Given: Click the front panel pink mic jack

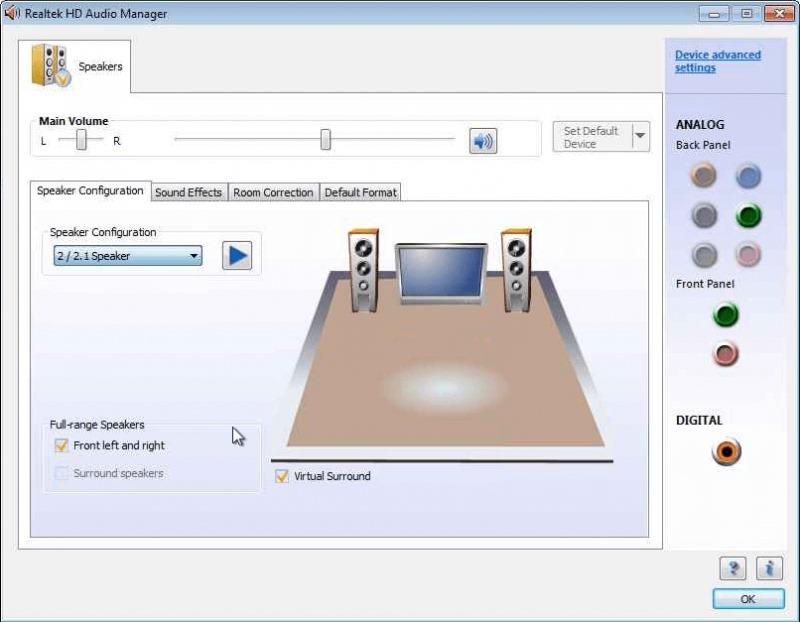Looking at the screenshot, I should click(x=725, y=353).
